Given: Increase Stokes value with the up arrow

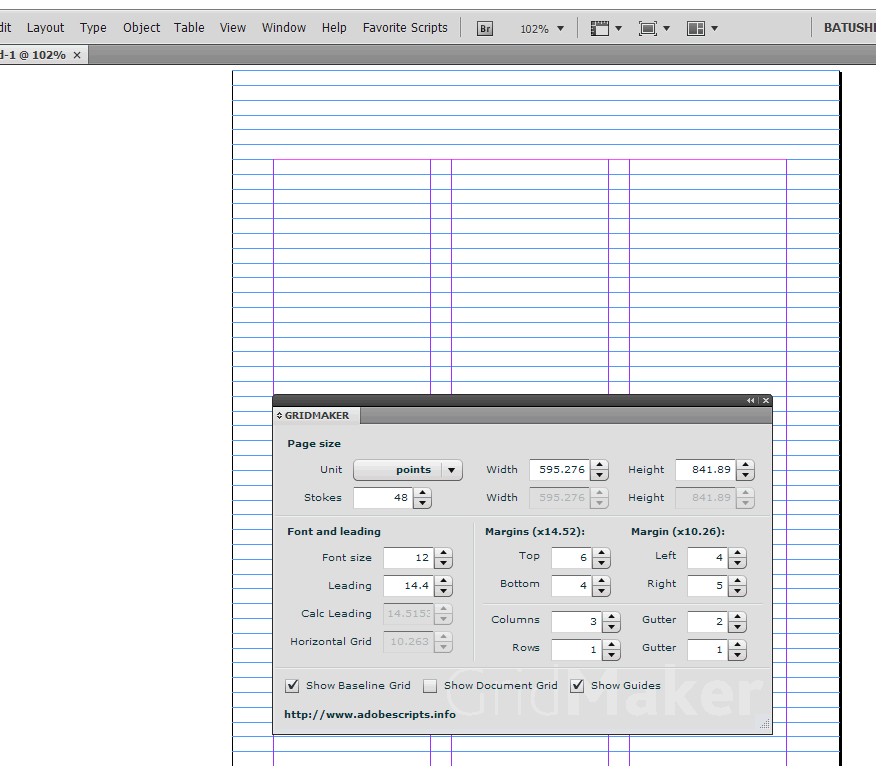Looking at the screenshot, I should [x=422, y=493].
